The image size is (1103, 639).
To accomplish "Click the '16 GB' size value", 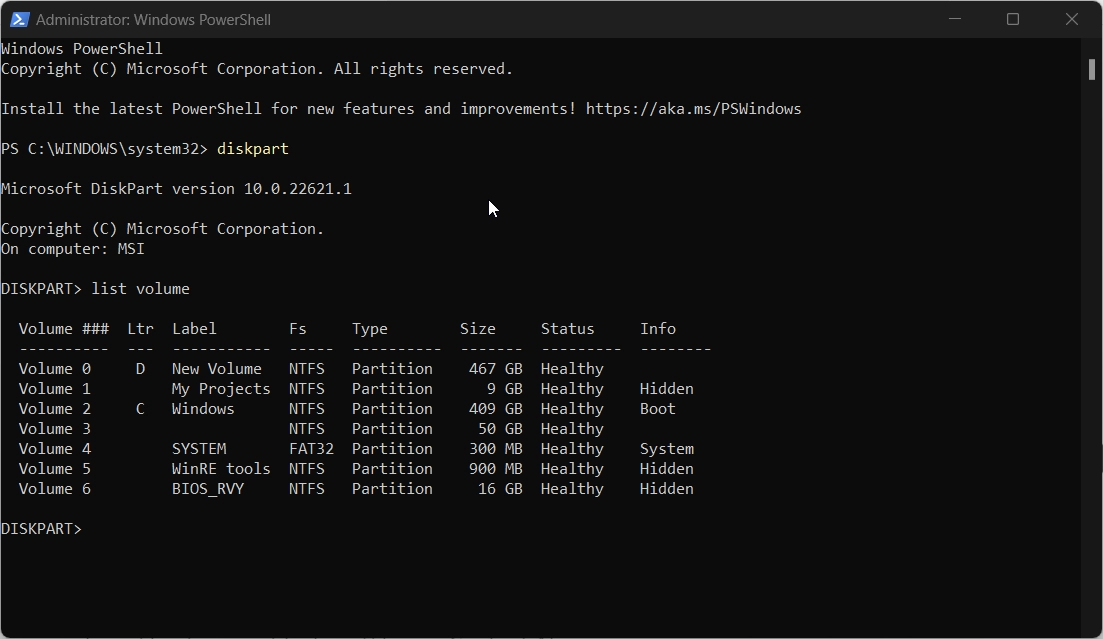I will coord(500,489).
